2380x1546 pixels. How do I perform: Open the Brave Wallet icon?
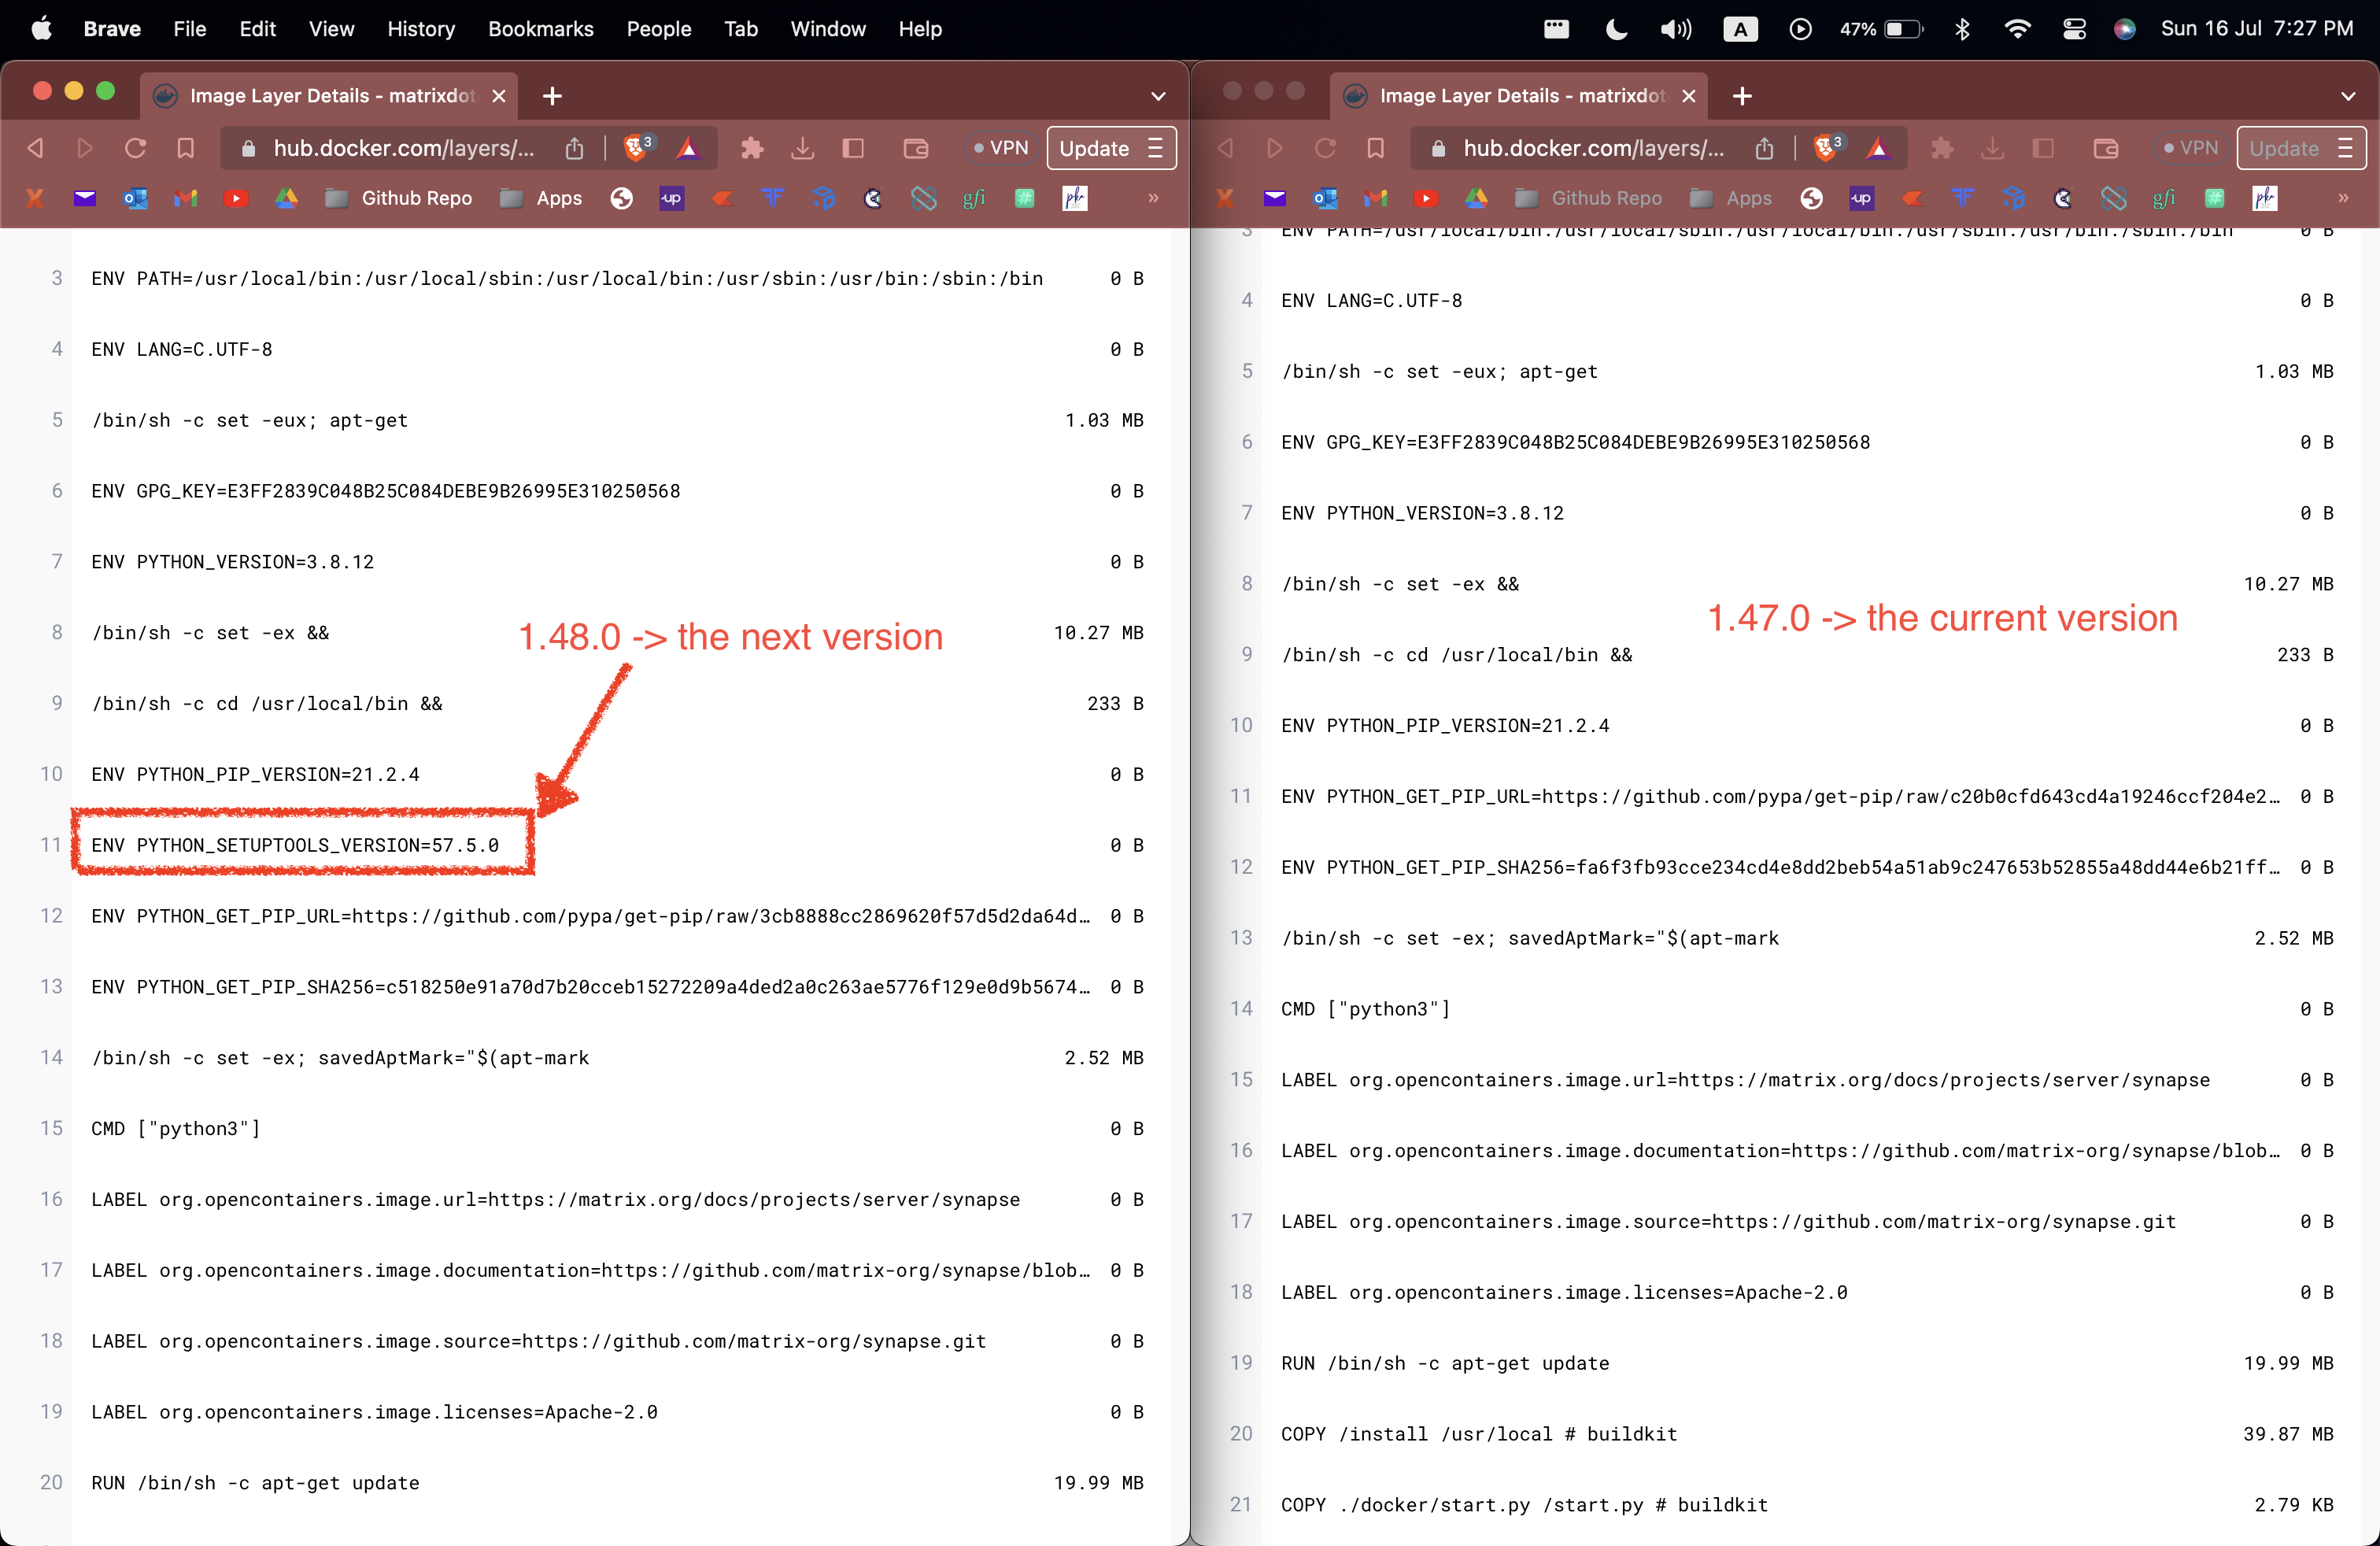(915, 147)
